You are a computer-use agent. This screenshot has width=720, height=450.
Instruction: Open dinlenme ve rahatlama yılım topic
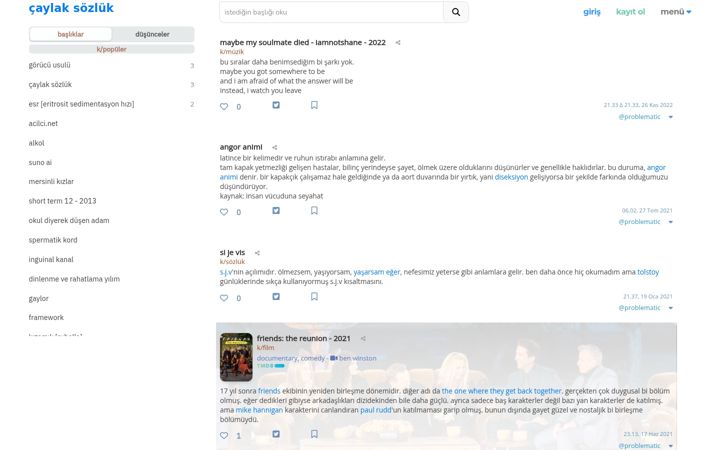click(x=74, y=279)
